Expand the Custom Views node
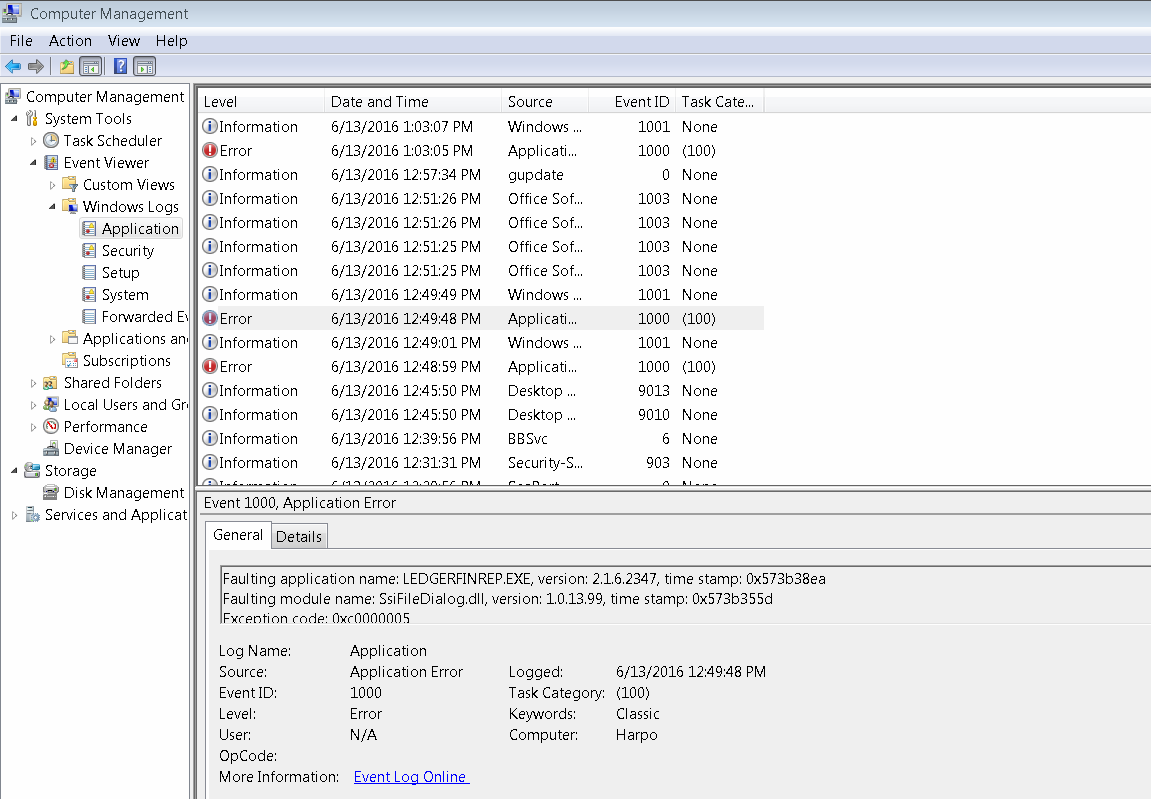This screenshot has height=799, width=1151. (x=53, y=185)
